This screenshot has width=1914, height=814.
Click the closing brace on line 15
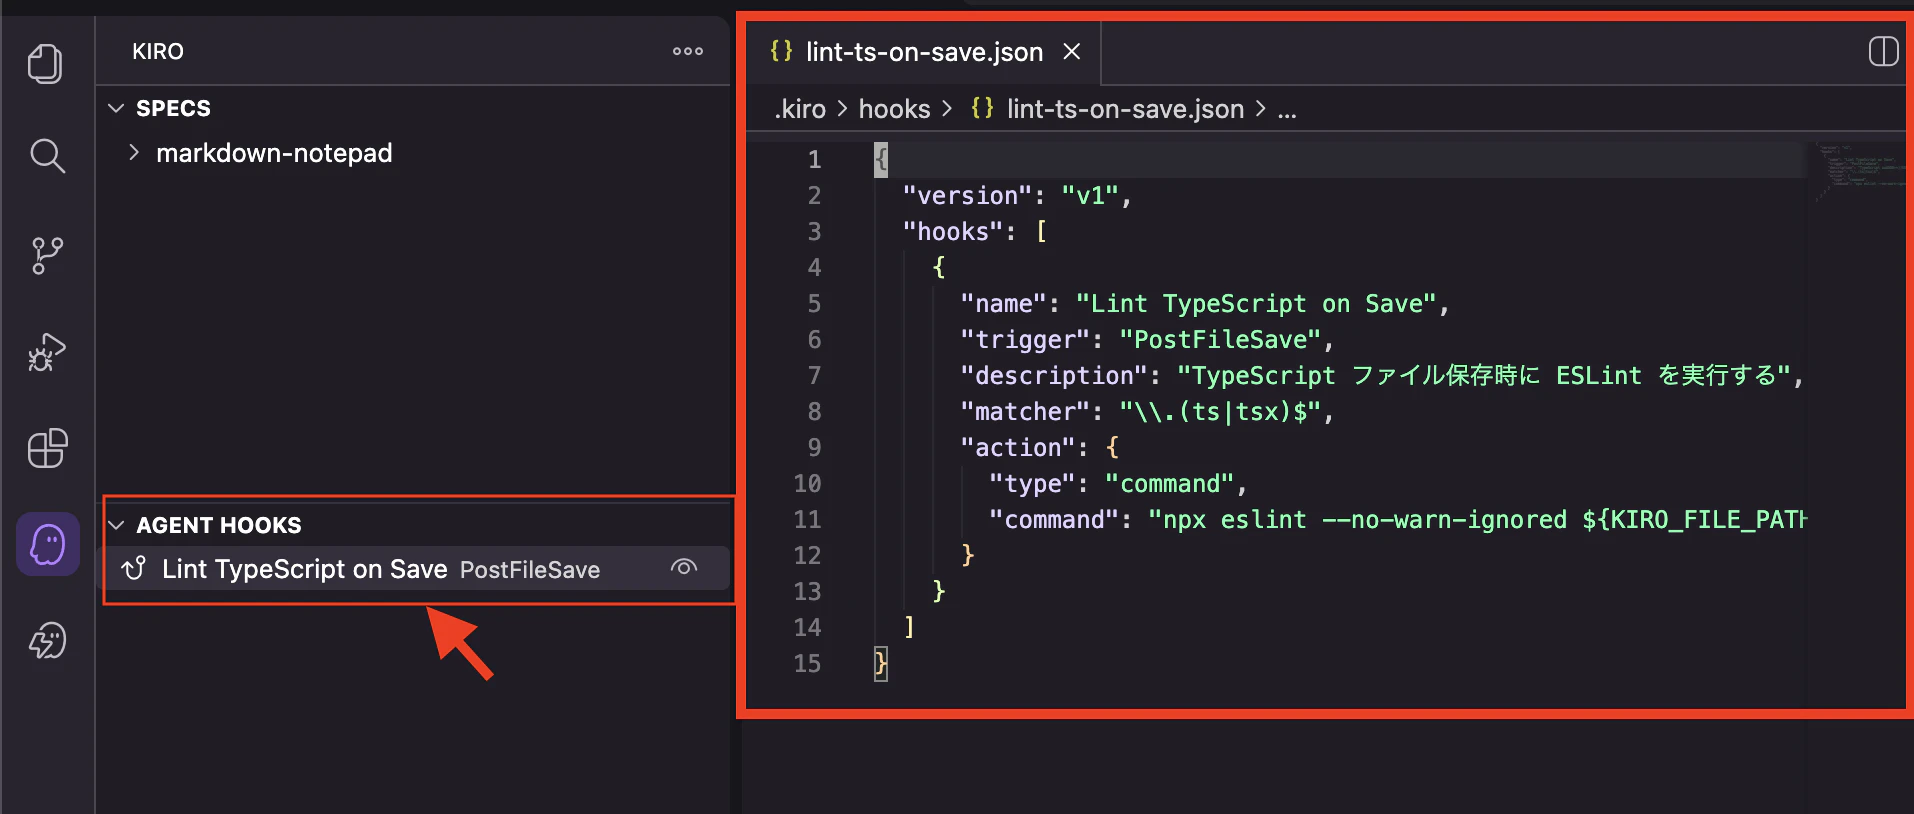881,664
